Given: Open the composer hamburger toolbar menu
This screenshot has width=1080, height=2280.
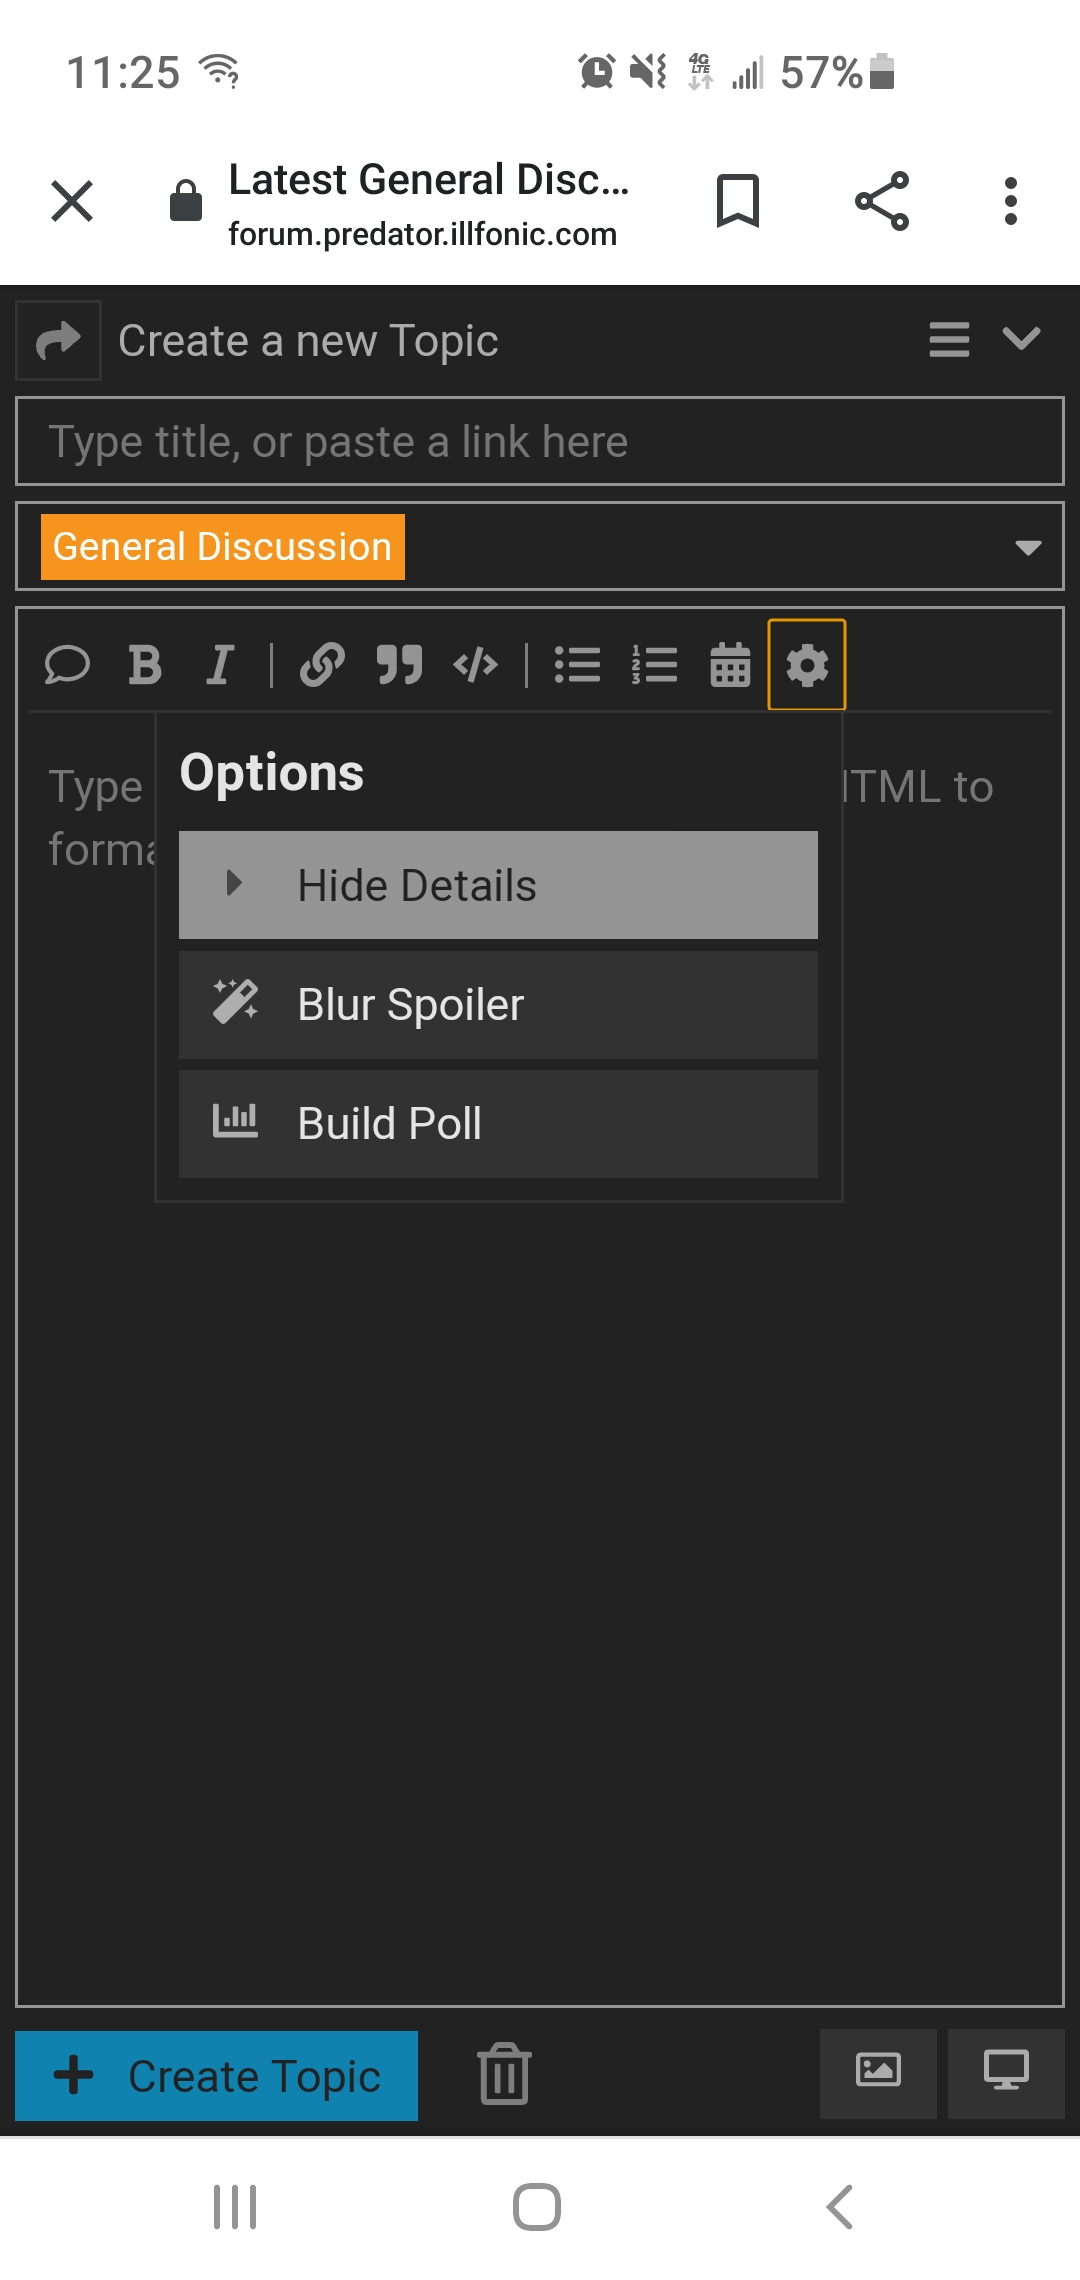Looking at the screenshot, I should [949, 339].
